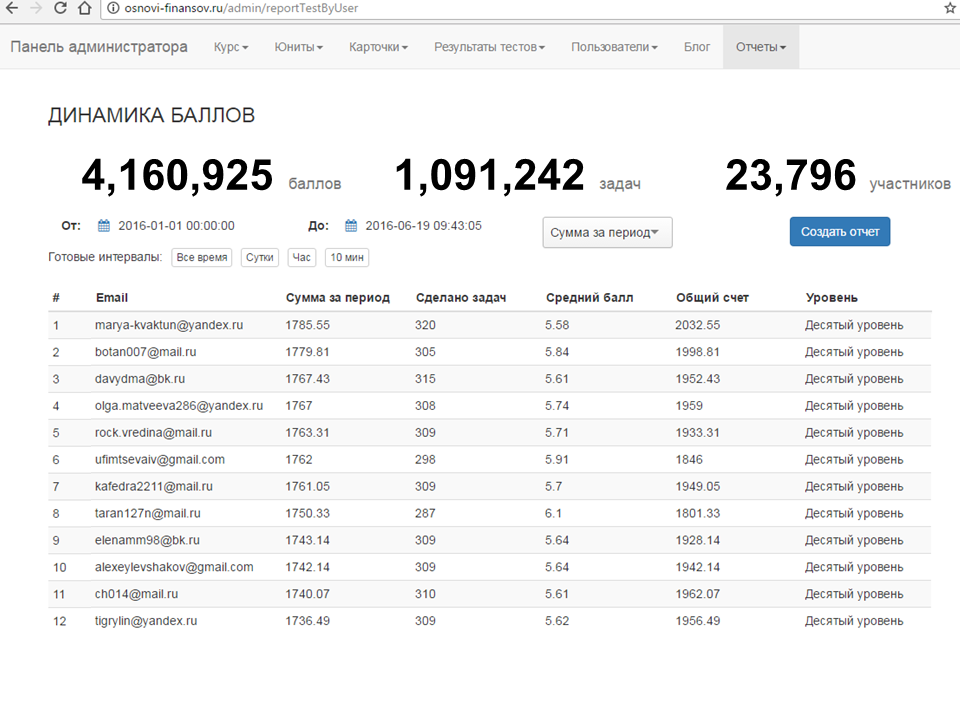This screenshot has width=960, height=720.
Task: Click email botan007@mail.ru
Action: click(146, 352)
